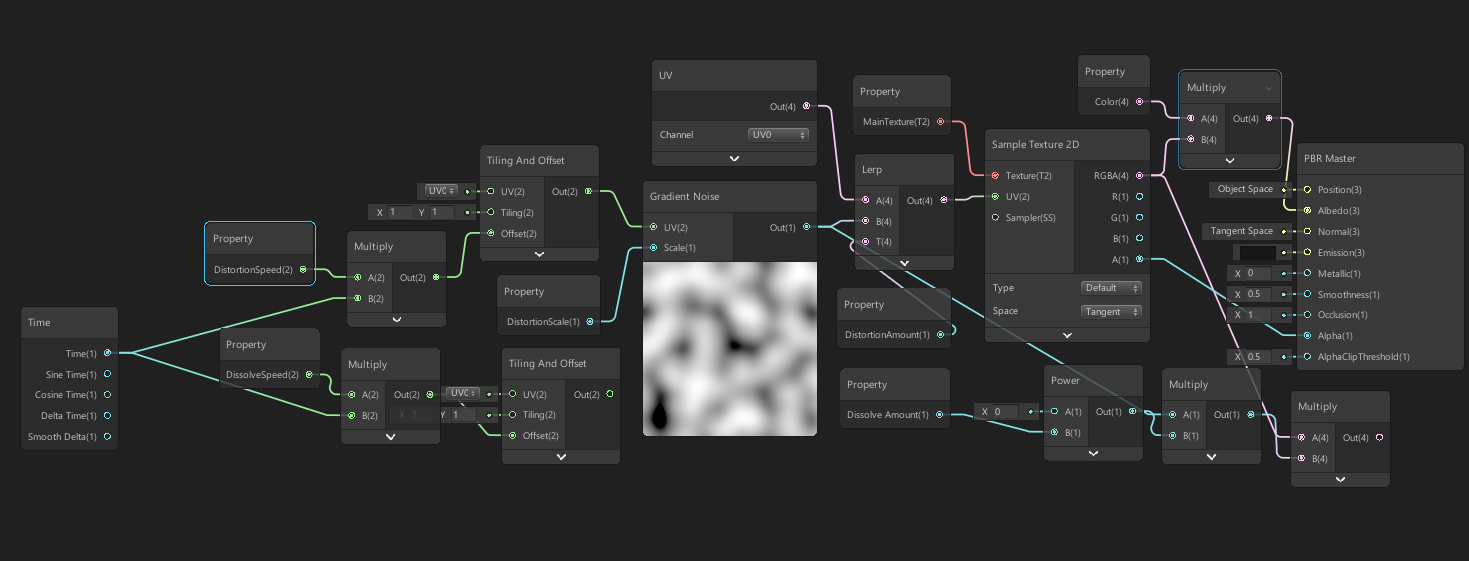This screenshot has height=561, width=1469.
Task: Click the Time(1) output port on Time node
Action: click(107, 353)
